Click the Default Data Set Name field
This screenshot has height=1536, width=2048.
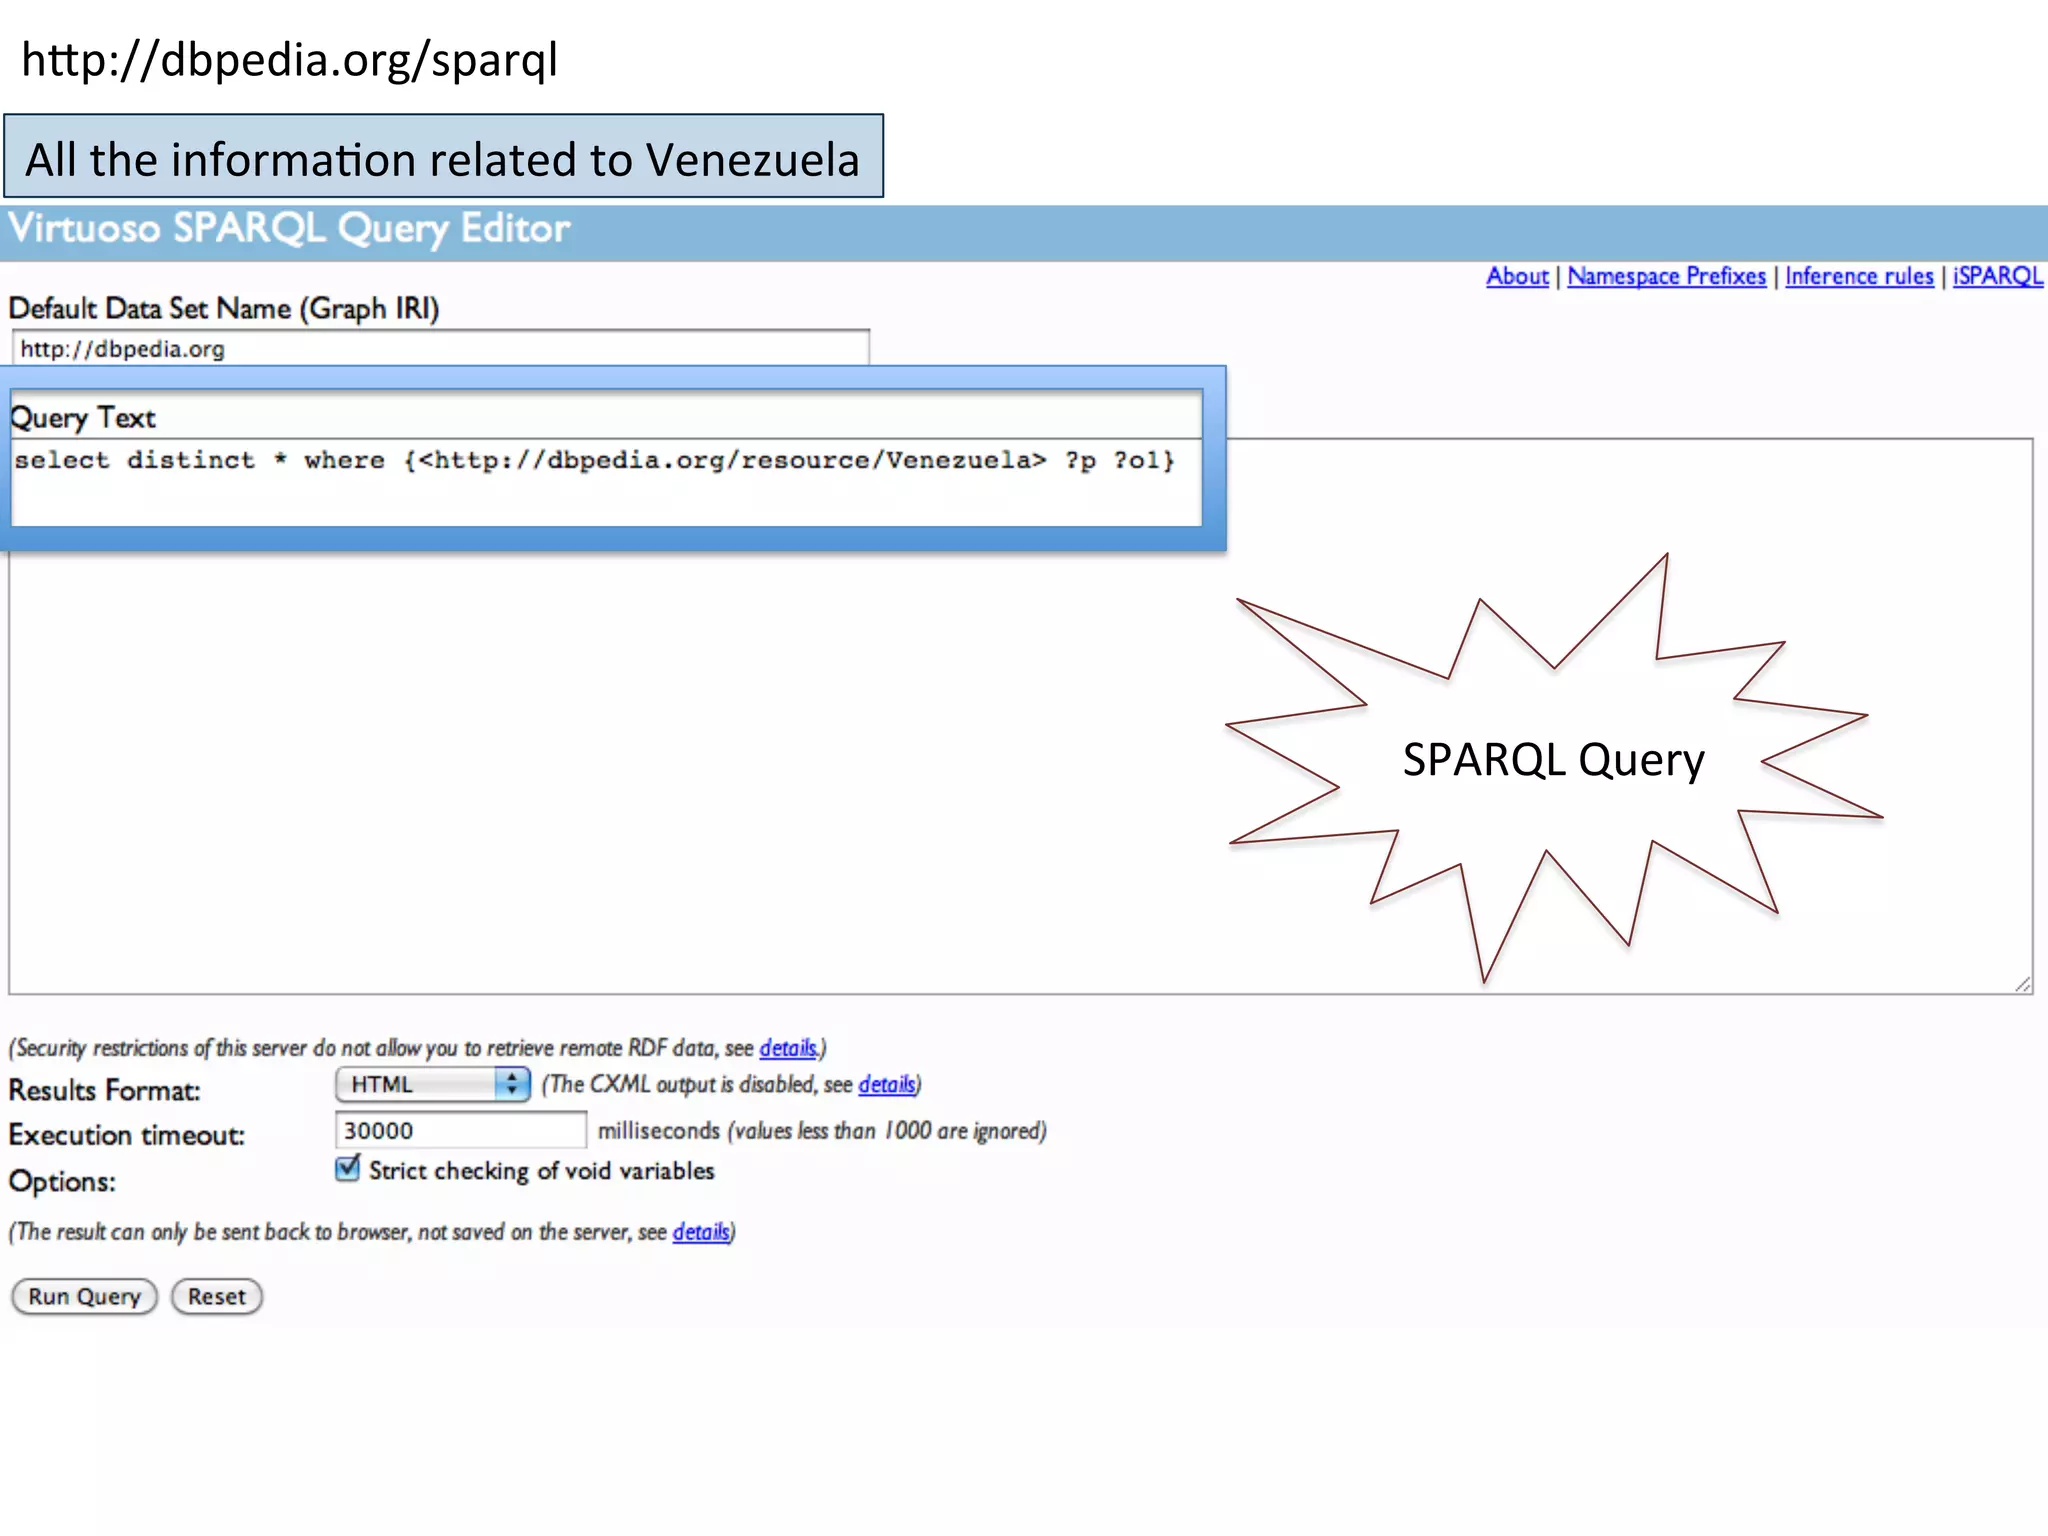(x=440, y=348)
